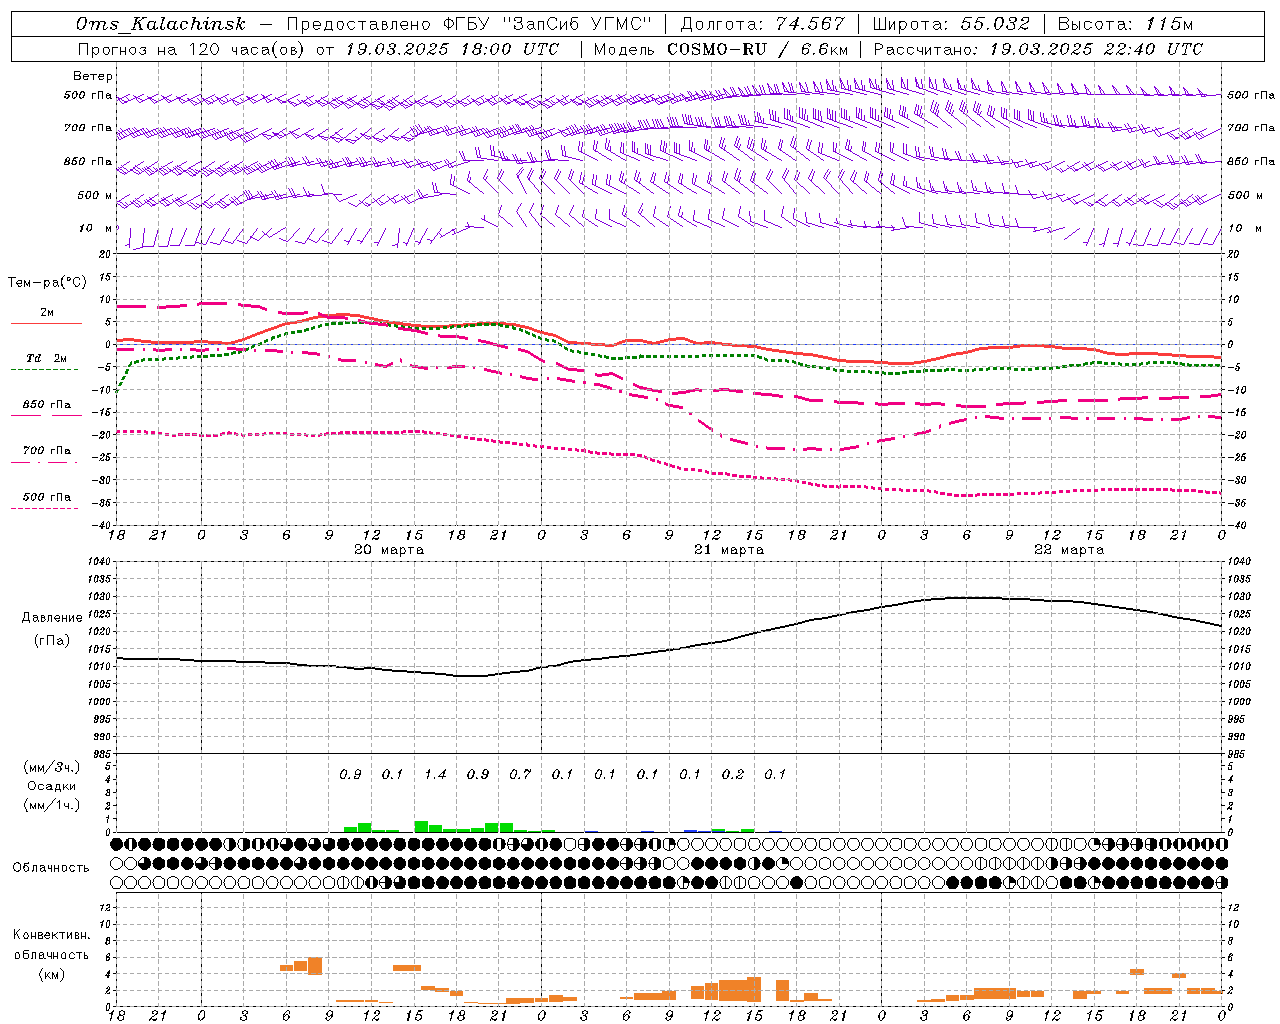Click the 'Рассчитано: 19.03.2025 22:40 UTC' timestamp

coord(1038,49)
